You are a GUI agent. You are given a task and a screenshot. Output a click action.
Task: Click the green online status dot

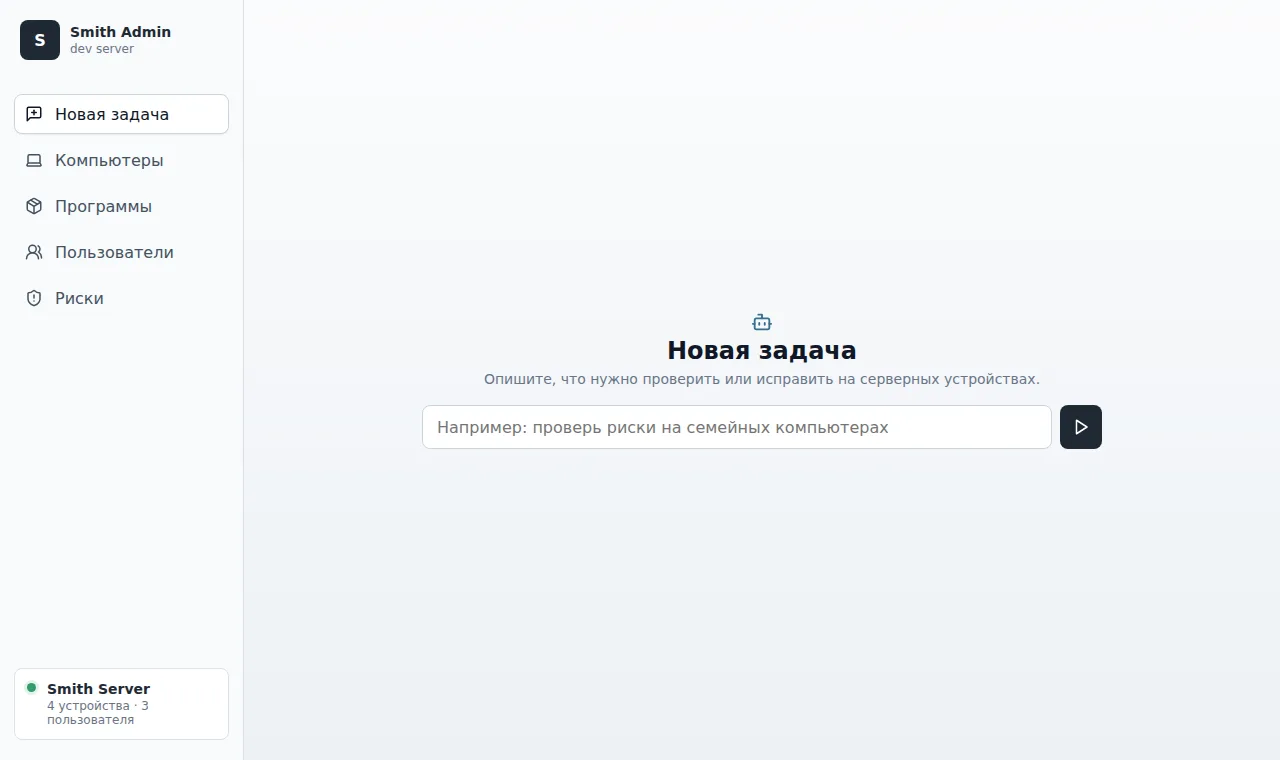(x=31, y=688)
